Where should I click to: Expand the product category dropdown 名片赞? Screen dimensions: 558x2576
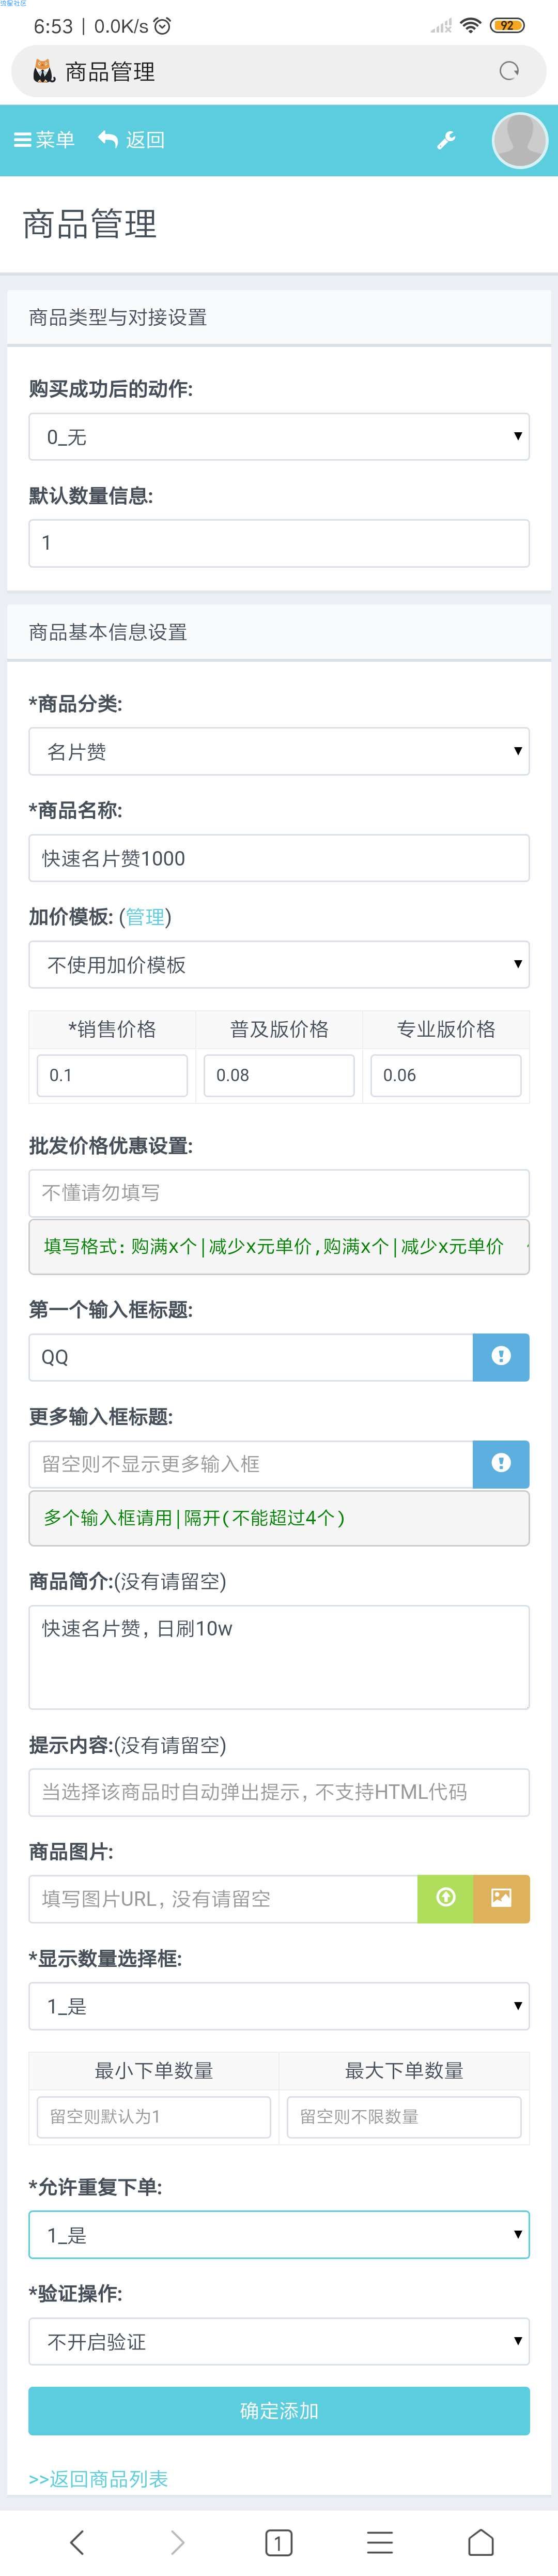click(279, 752)
